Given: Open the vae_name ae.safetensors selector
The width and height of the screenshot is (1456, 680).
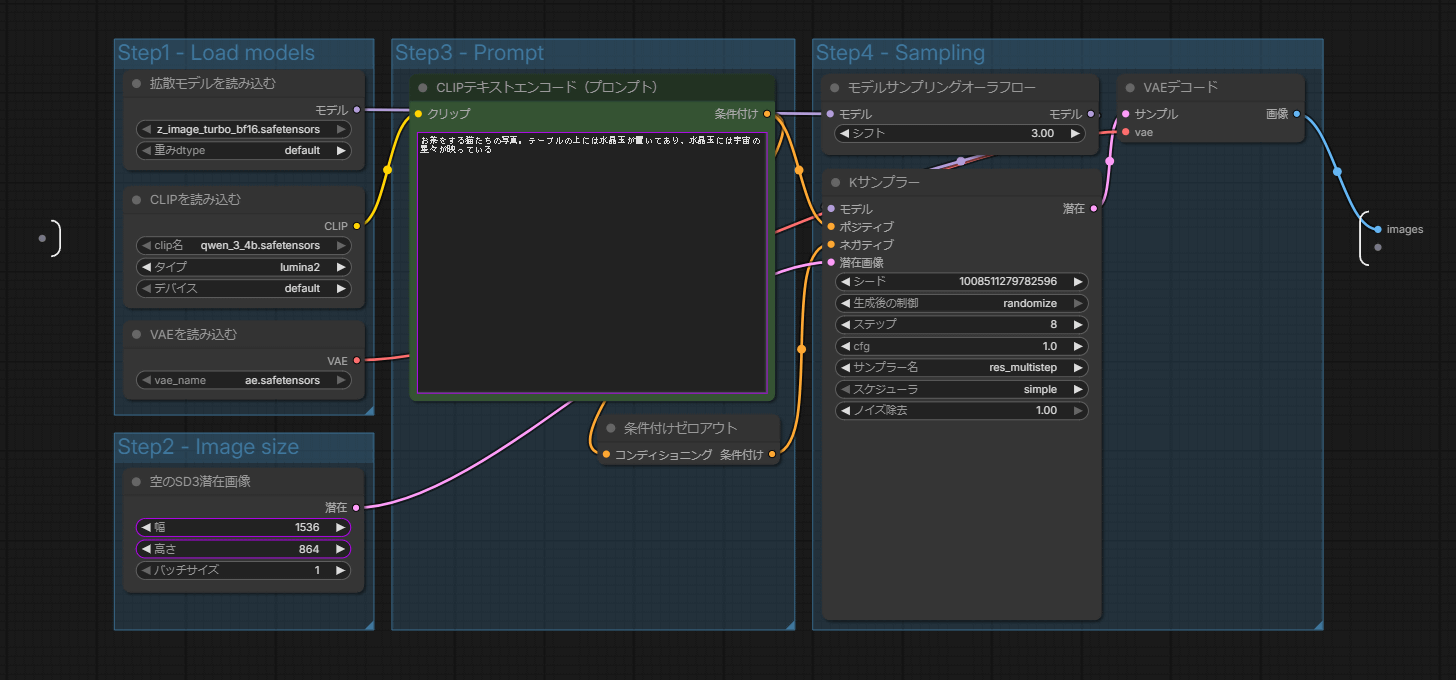Looking at the screenshot, I should click(x=244, y=380).
